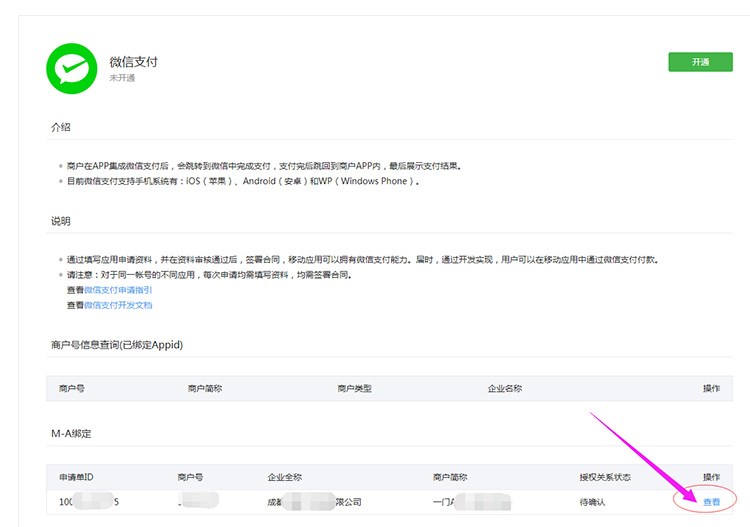Click 商户简称 header in the merchant query table

pos(205,388)
